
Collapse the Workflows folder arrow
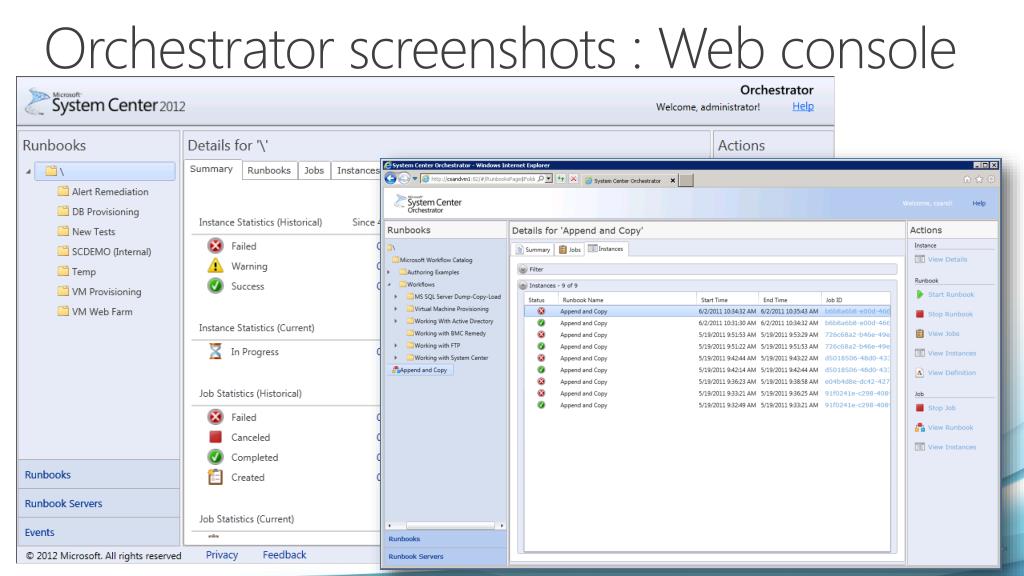tap(390, 285)
